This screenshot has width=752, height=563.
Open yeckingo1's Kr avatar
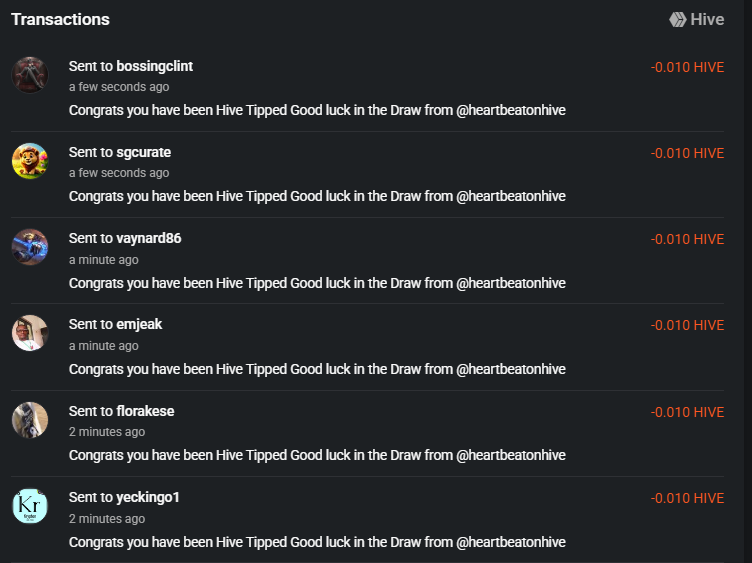pyautogui.click(x=30, y=506)
